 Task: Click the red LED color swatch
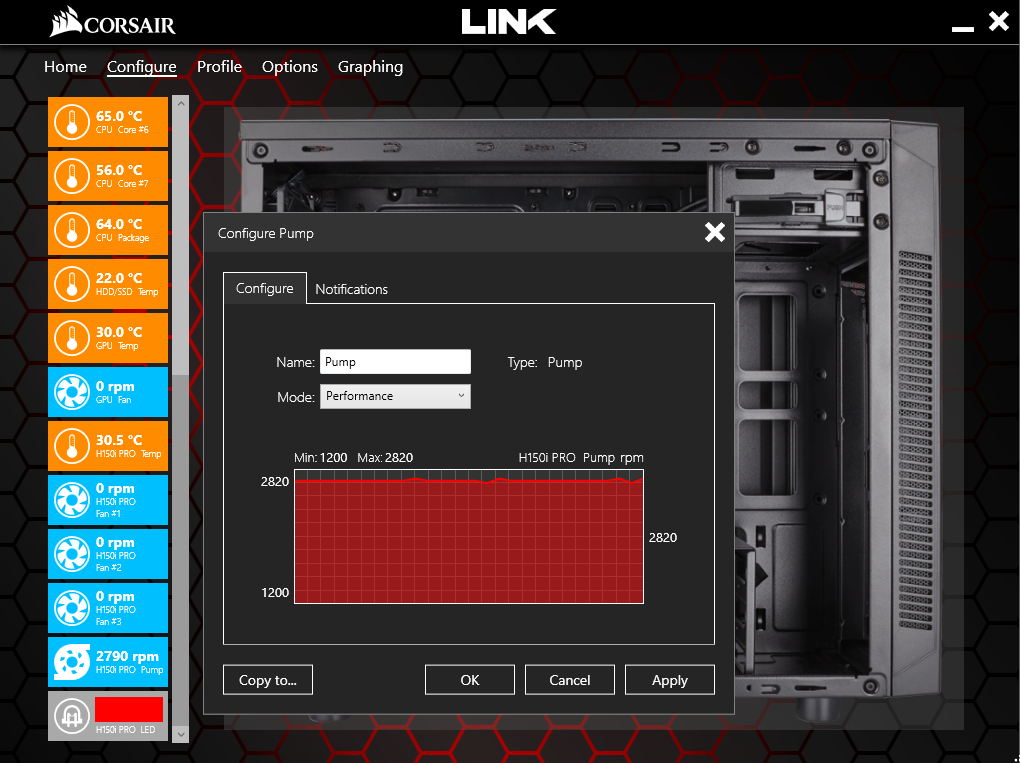tap(129, 710)
